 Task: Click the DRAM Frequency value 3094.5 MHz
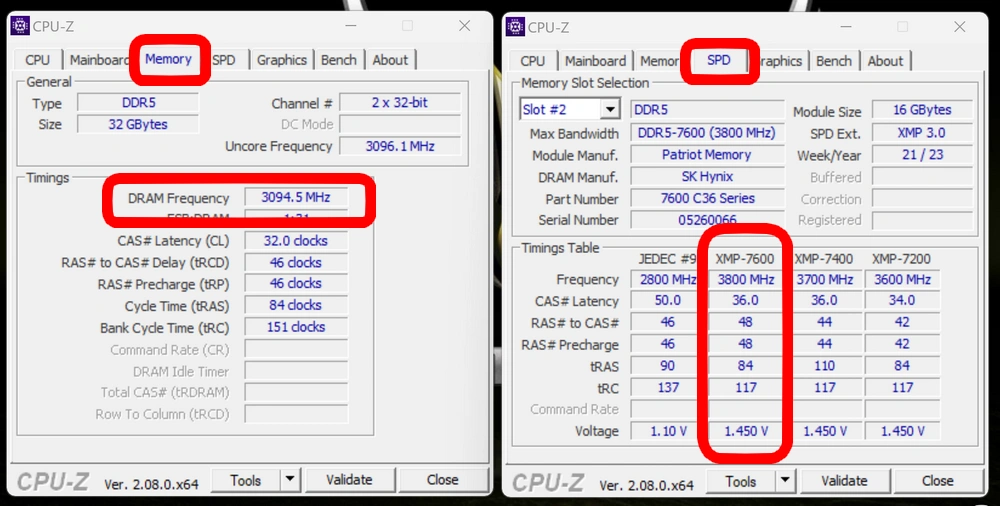(296, 198)
